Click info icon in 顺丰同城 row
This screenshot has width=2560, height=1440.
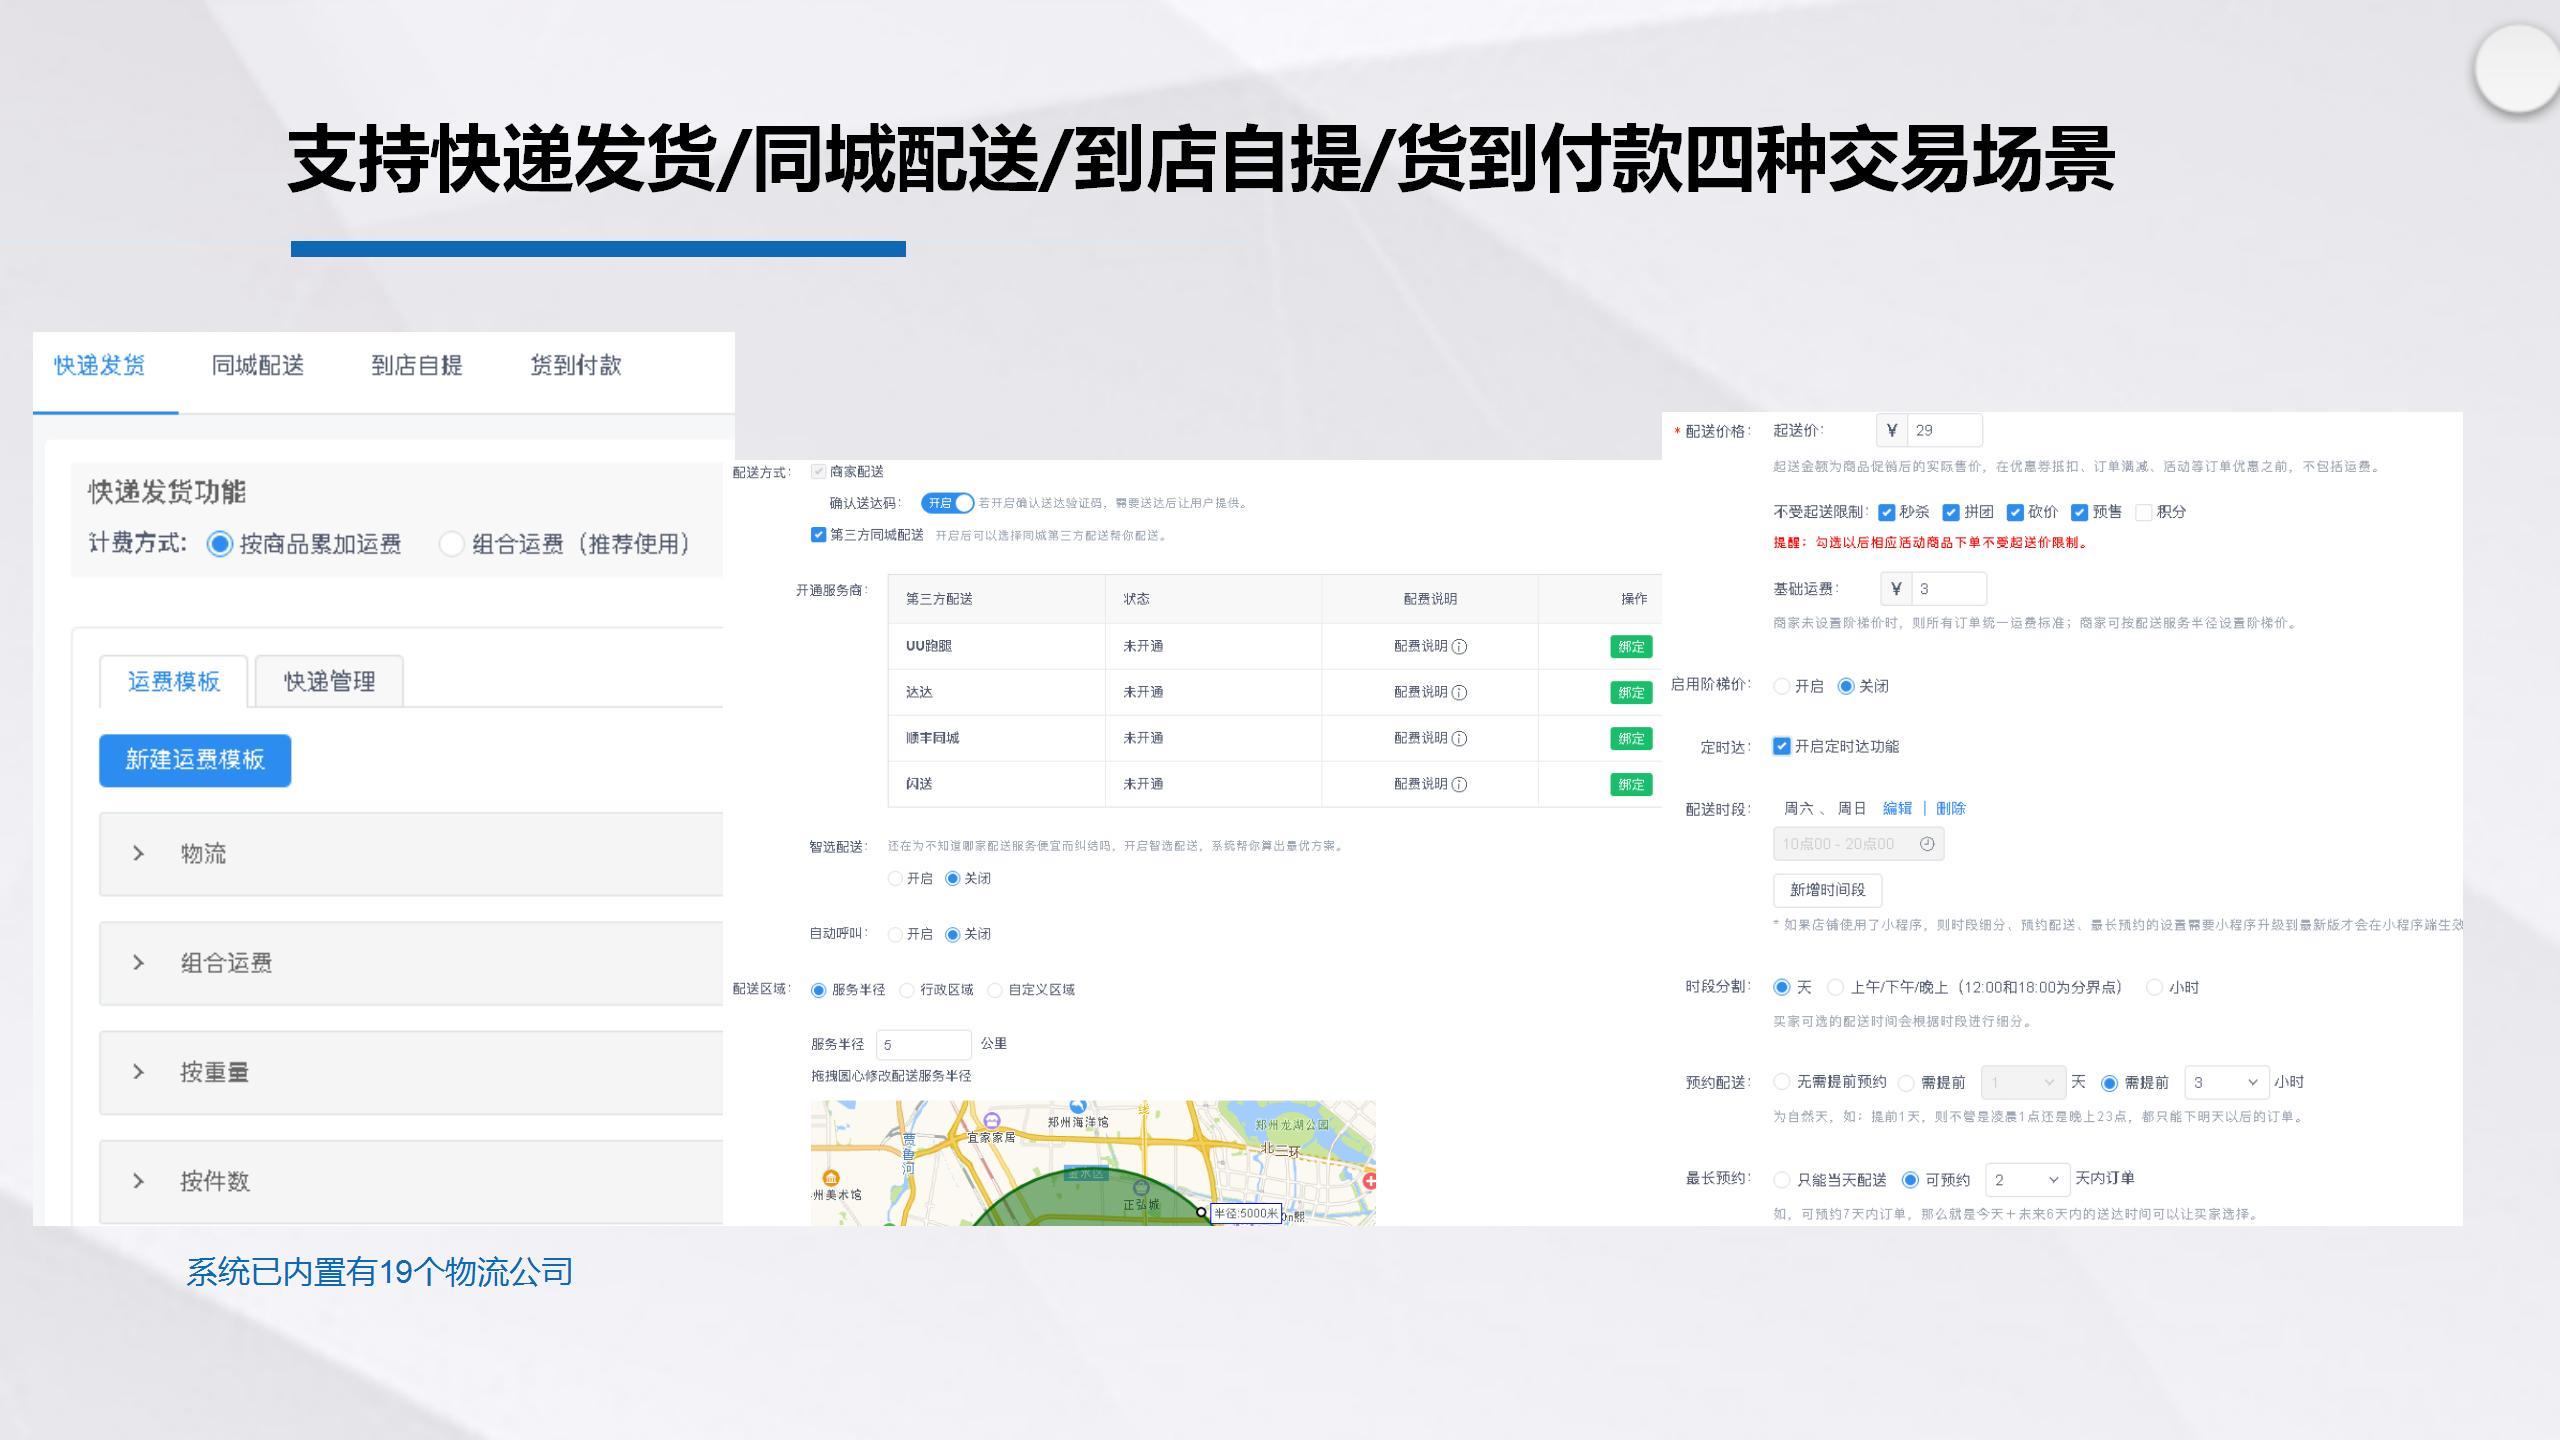1459,739
